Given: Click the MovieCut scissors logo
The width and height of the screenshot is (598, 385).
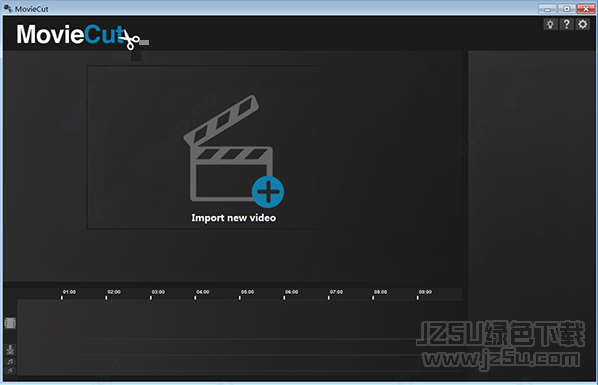Looking at the screenshot, I should coord(82,35).
